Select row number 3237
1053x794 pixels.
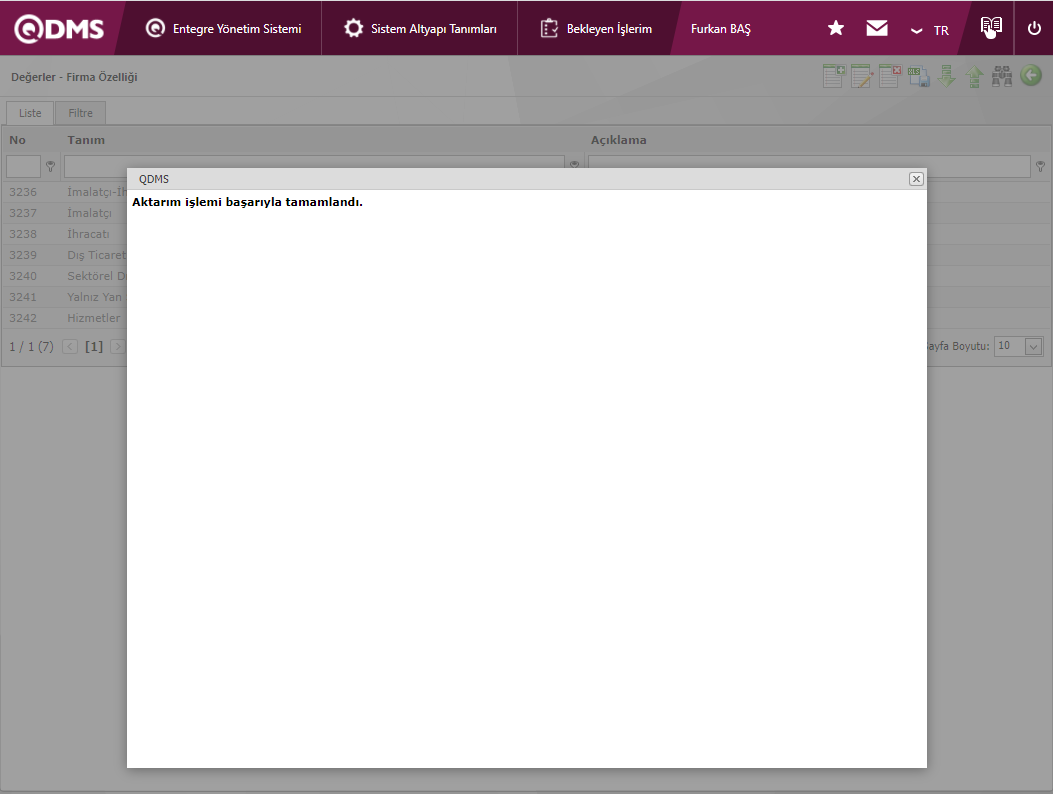coord(23,213)
